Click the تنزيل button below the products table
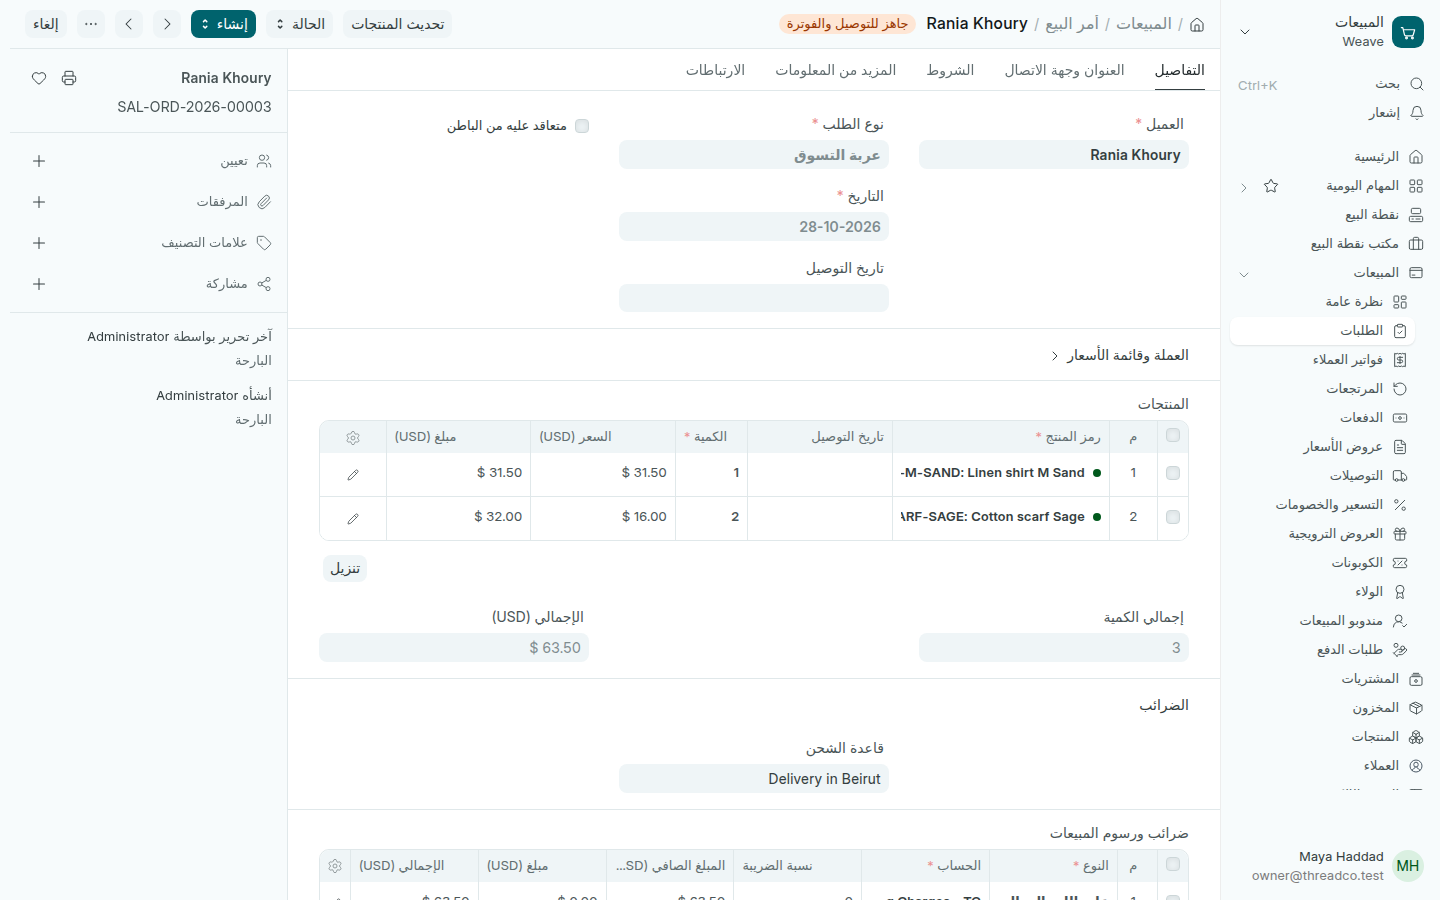Viewport: 1440px width, 900px height. click(345, 568)
